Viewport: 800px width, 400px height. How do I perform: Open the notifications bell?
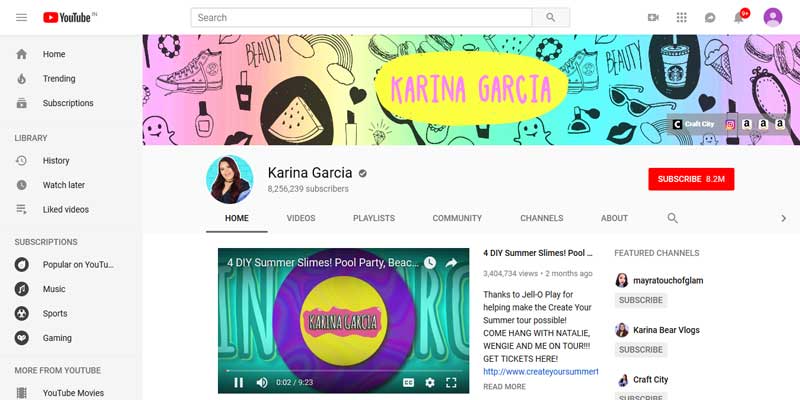(x=739, y=17)
